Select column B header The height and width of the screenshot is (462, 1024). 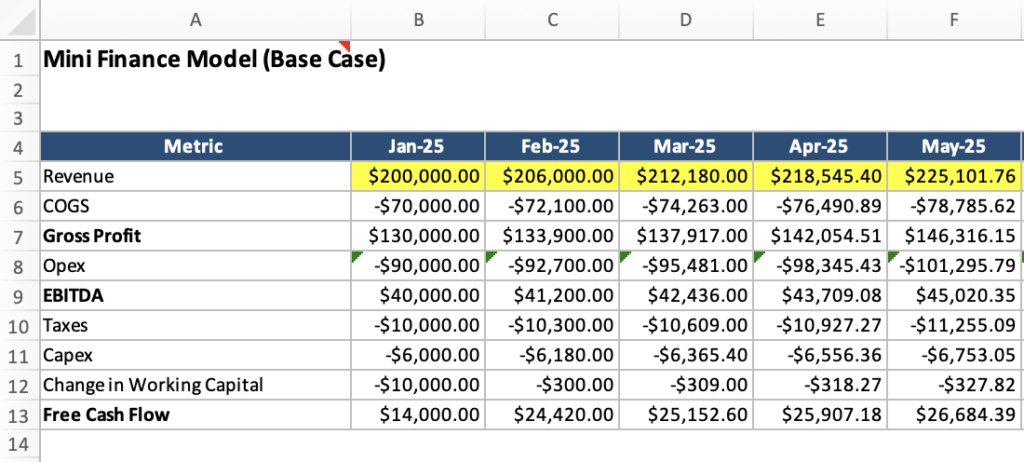418,19
